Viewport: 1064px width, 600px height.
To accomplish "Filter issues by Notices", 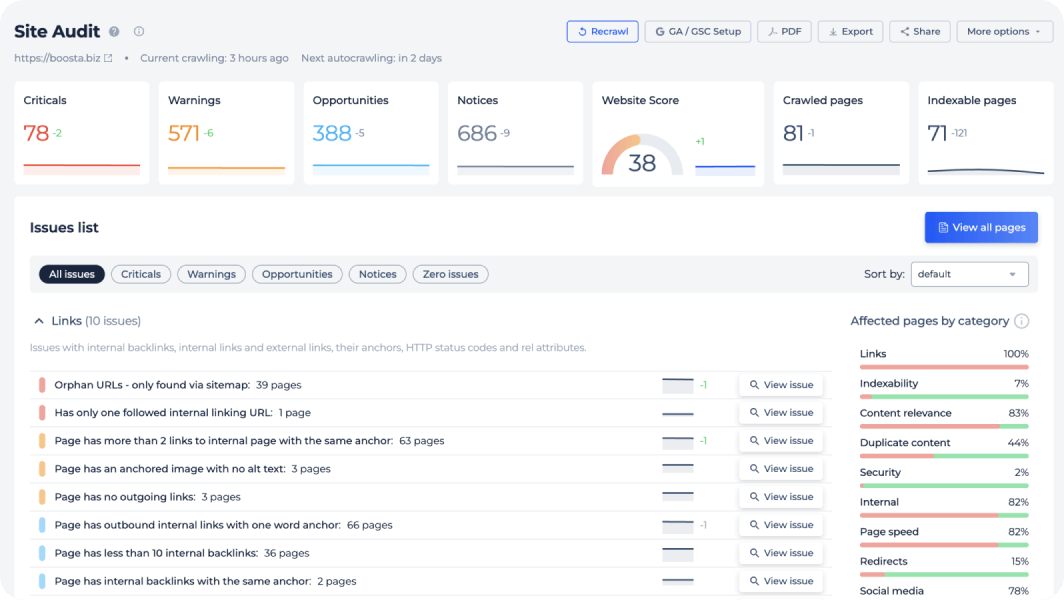I will coord(377,274).
